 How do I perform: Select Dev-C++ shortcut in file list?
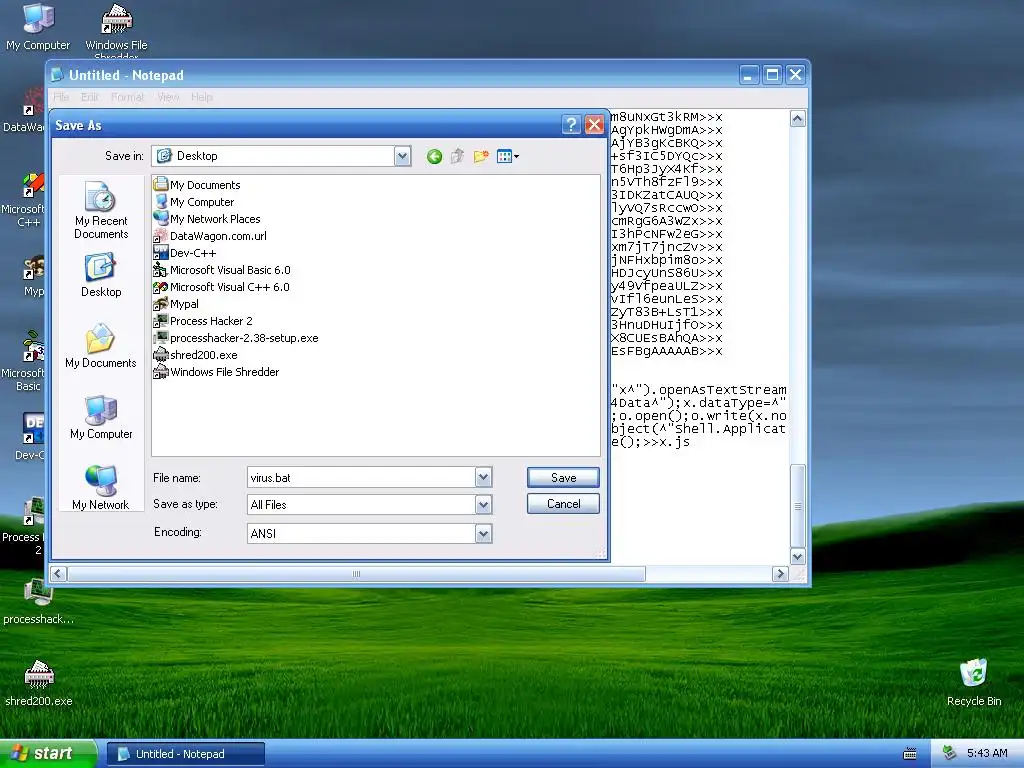pyautogui.click(x=184, y=253)
